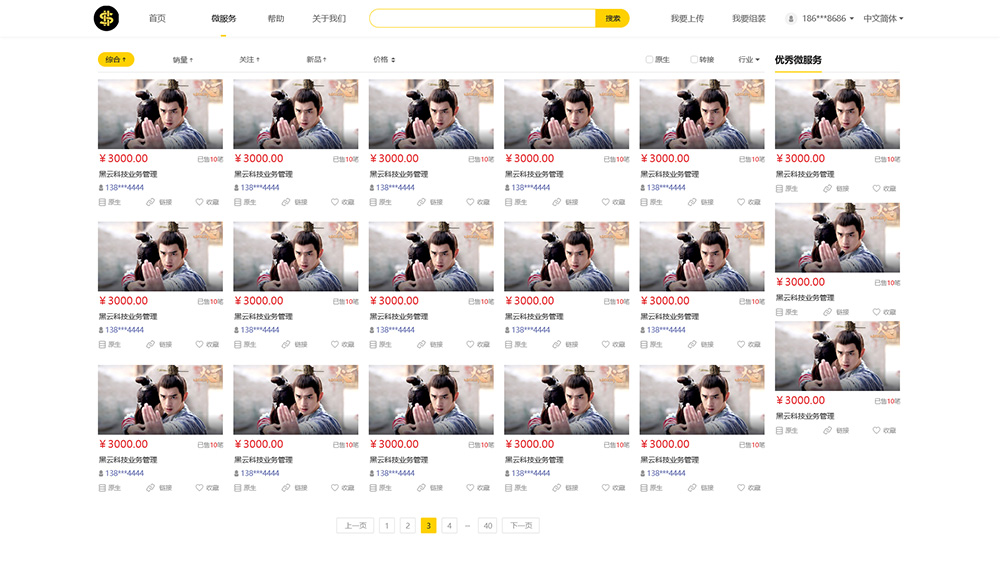Open the 帮助 help page
This screenshot has width=1000, height=563.
[276, 18]
